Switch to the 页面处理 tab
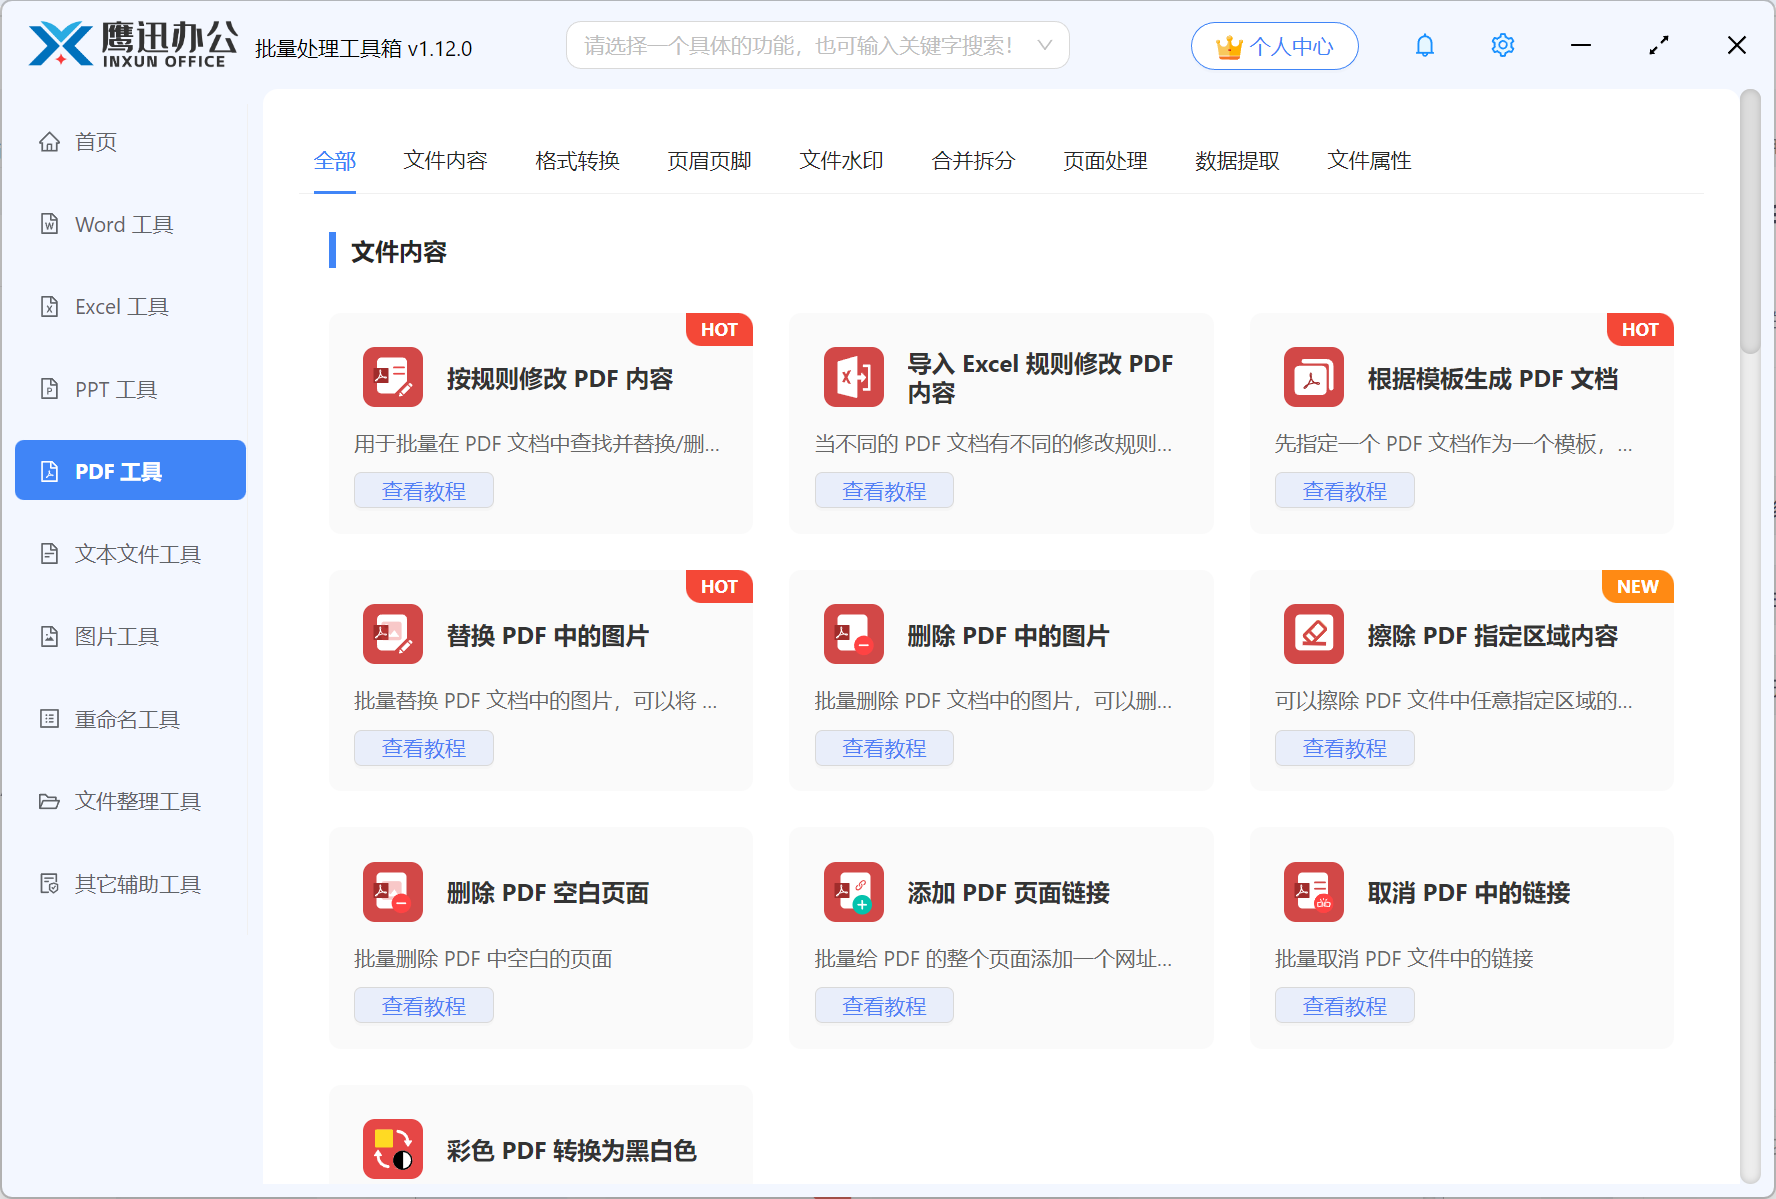 1105,160
